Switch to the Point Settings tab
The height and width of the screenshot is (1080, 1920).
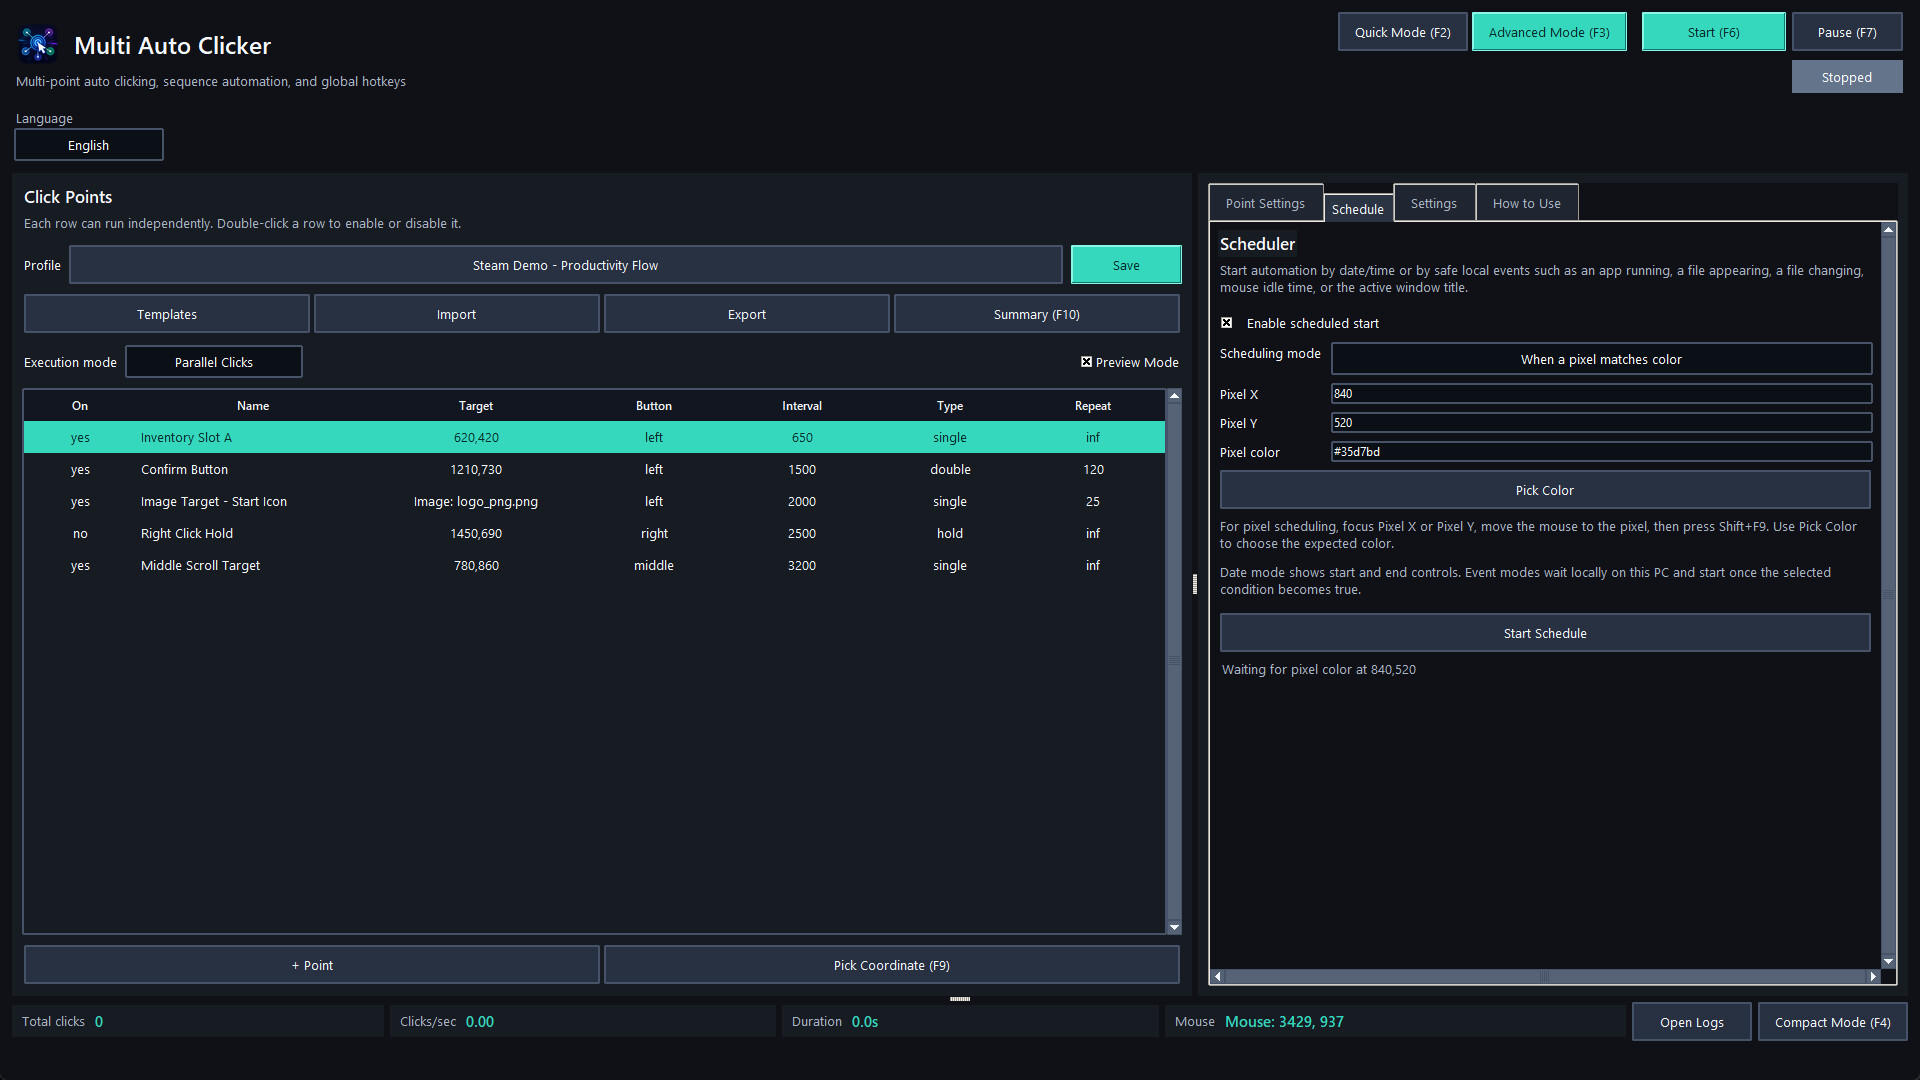pyautogui.click(x=1265, y=203)
